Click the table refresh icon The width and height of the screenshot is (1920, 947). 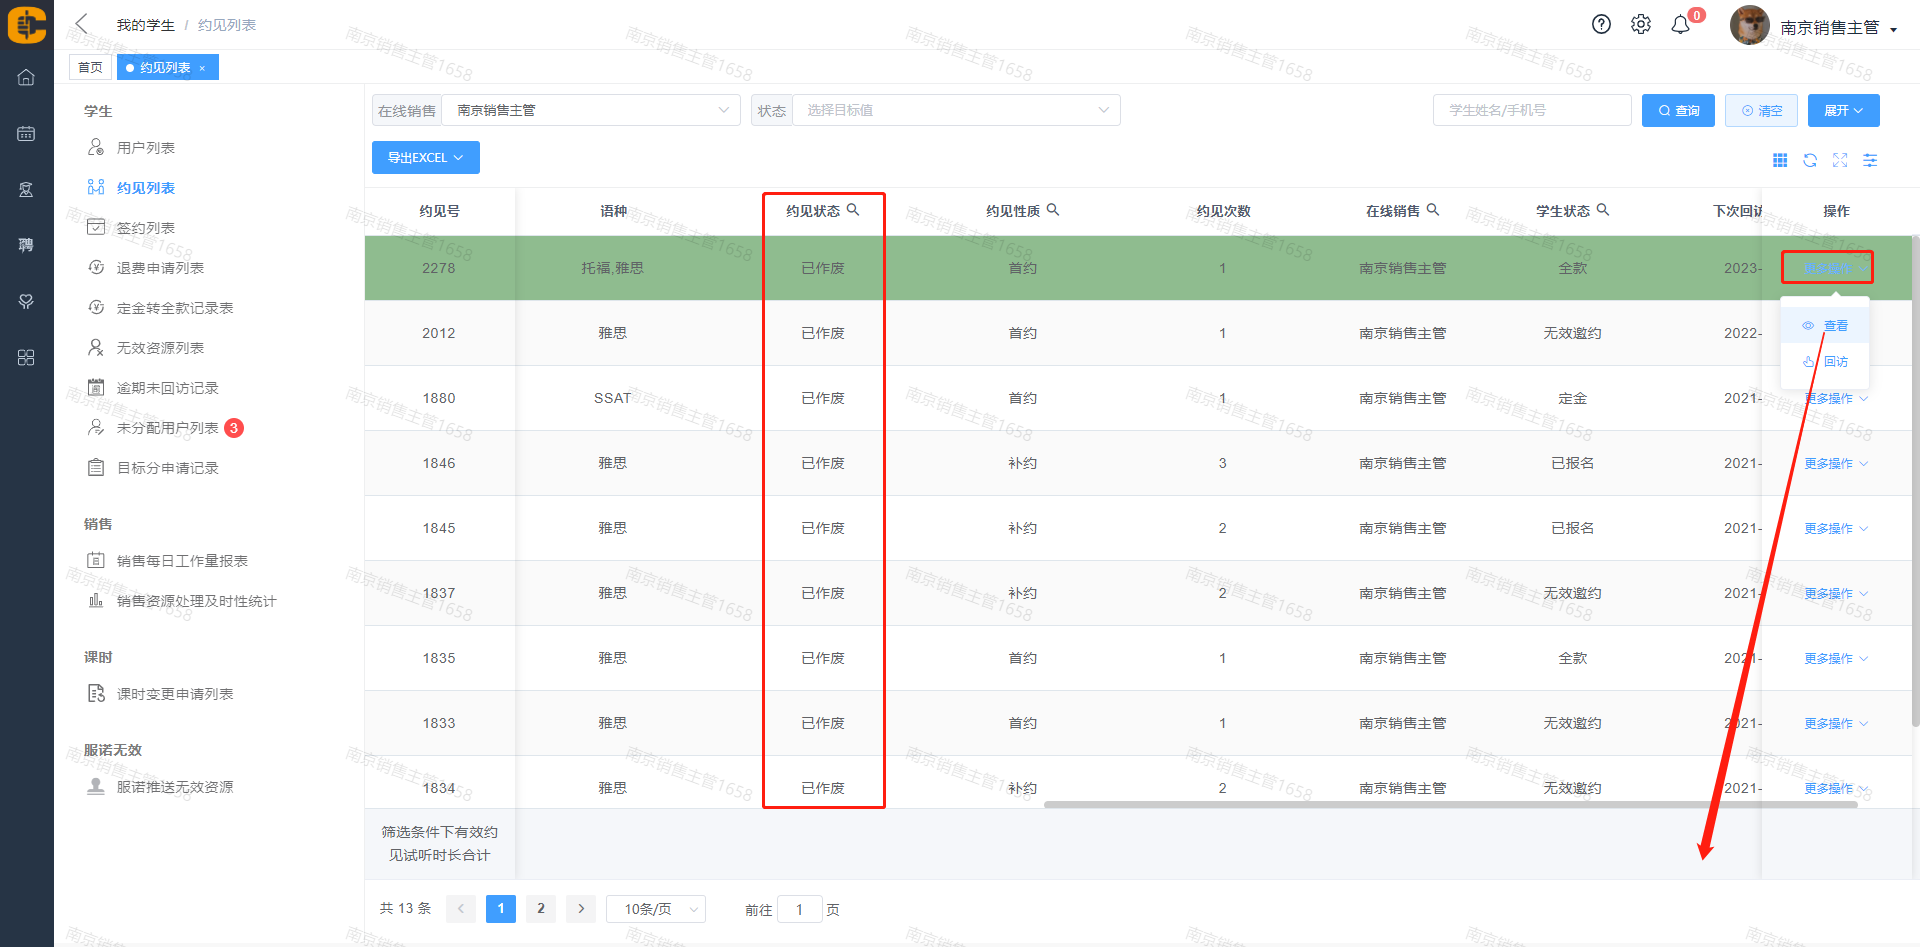1810,161
